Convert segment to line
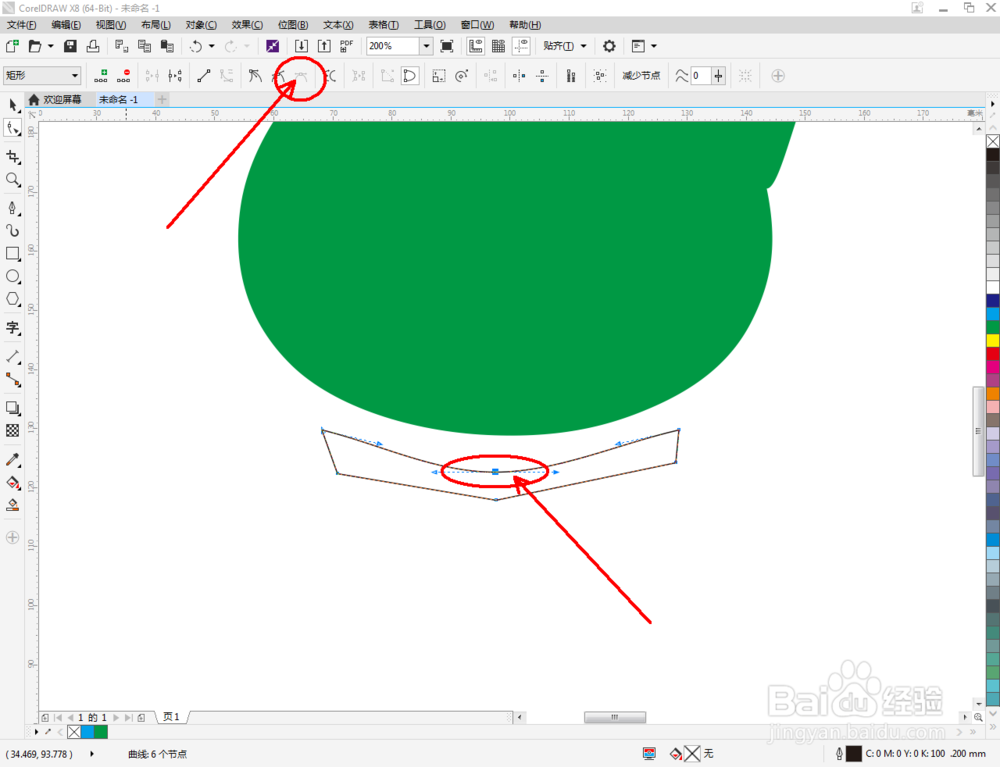 pos(204,76)
